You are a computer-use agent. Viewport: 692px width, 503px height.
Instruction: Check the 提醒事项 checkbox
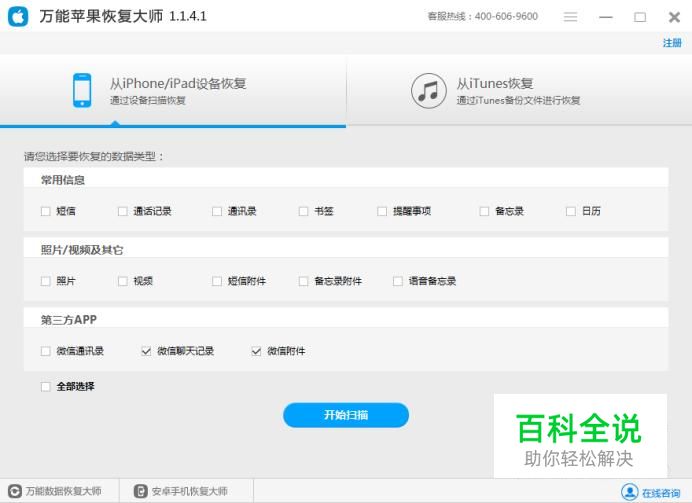382,211
